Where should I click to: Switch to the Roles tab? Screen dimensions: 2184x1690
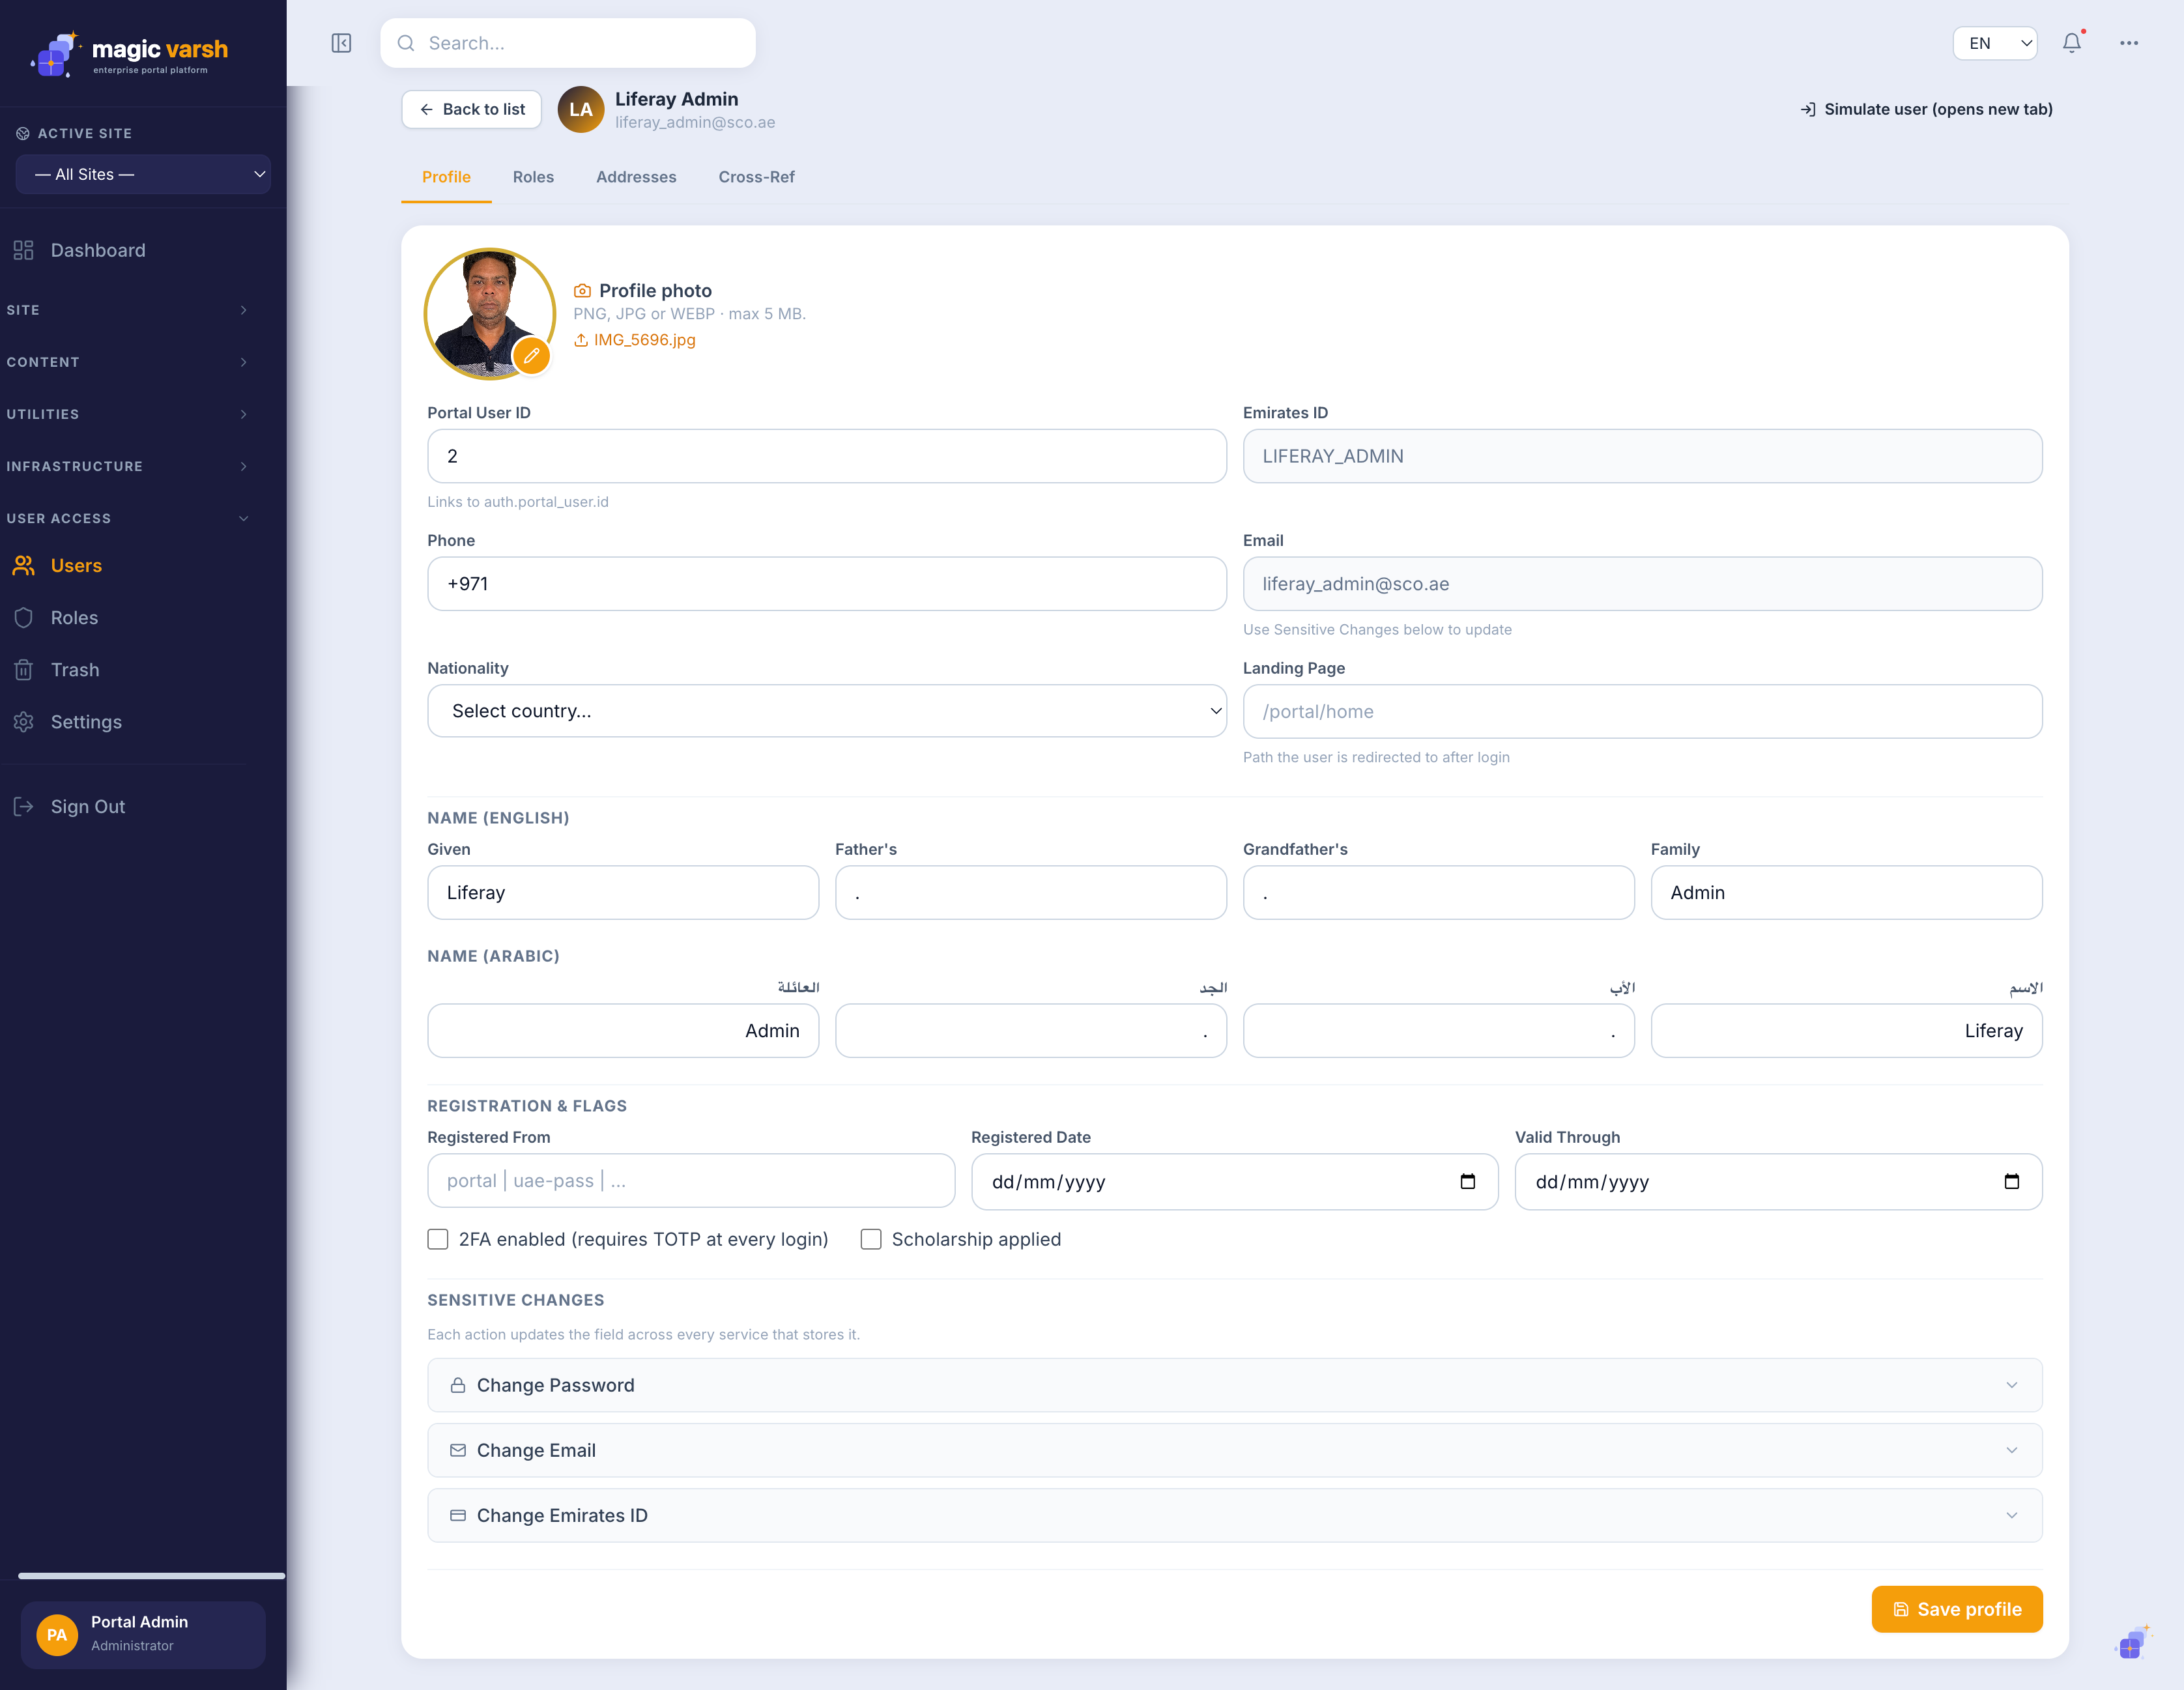[x=533, y=177]
